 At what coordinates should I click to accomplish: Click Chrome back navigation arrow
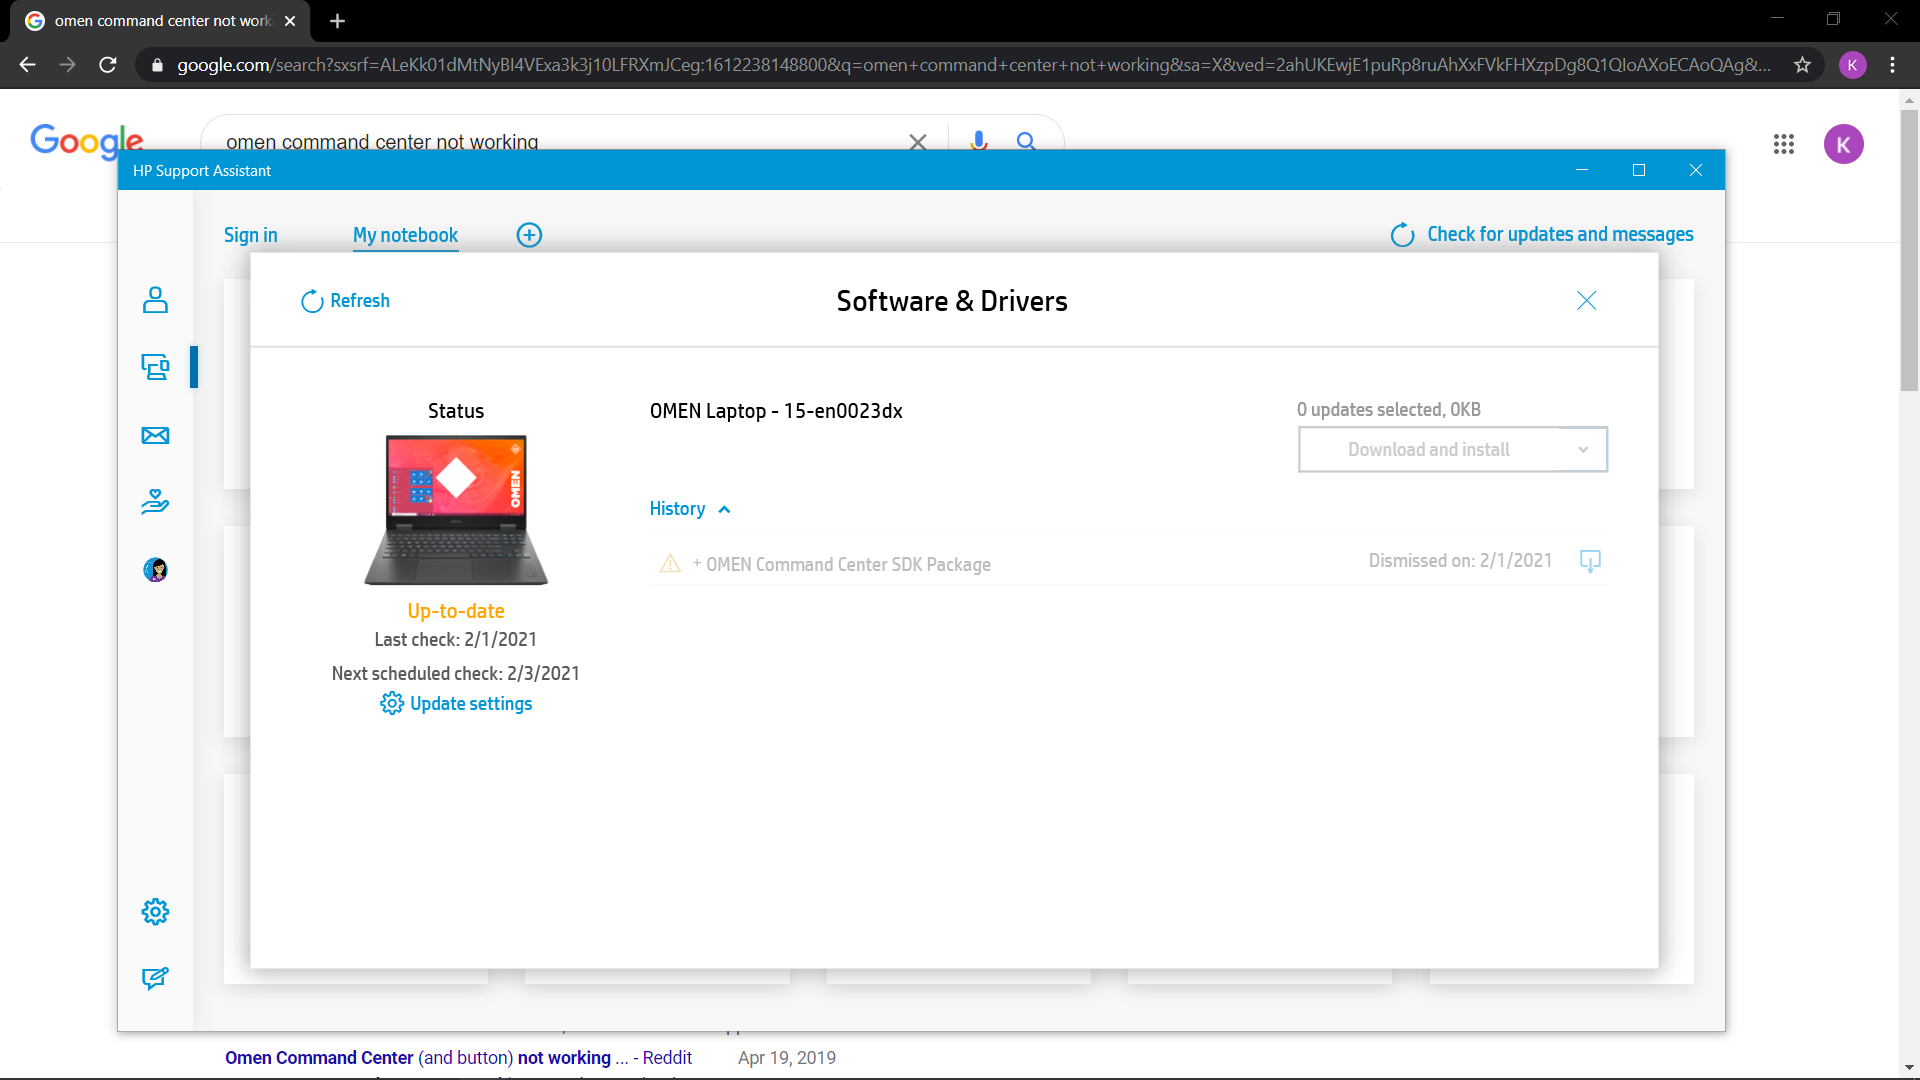27,65
